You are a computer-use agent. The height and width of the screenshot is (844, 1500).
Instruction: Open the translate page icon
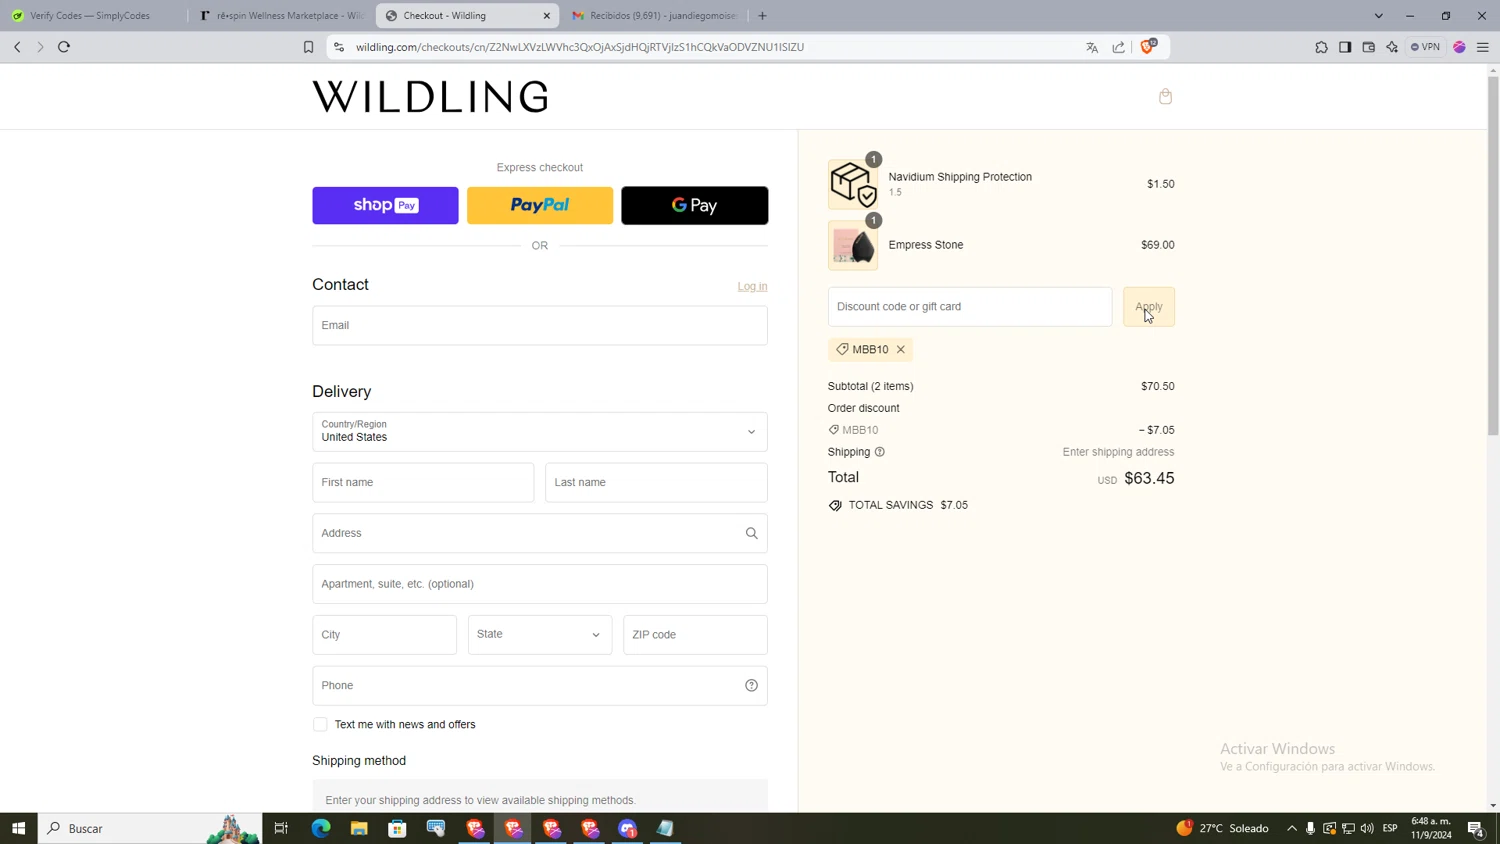coord(1092,47)
